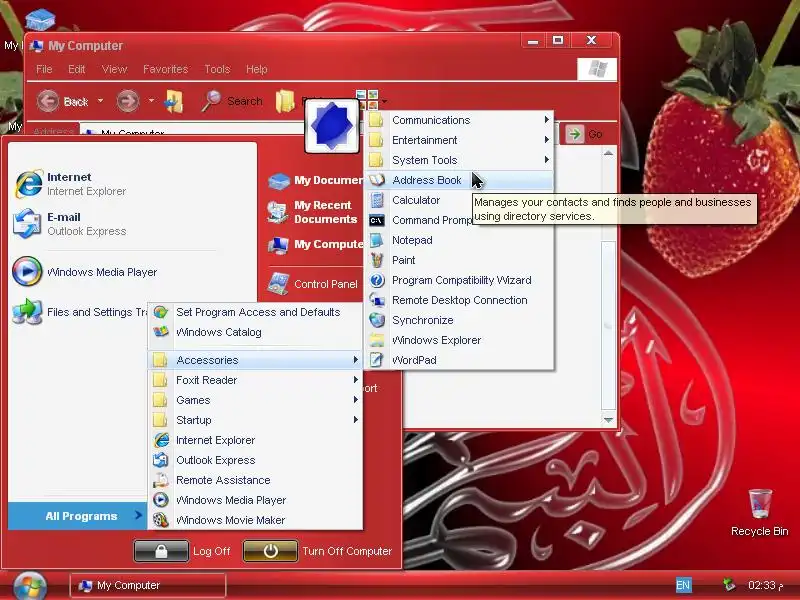Open the Back button history dropdown arrow
The image size is (800, 600).
pos(101,101)
